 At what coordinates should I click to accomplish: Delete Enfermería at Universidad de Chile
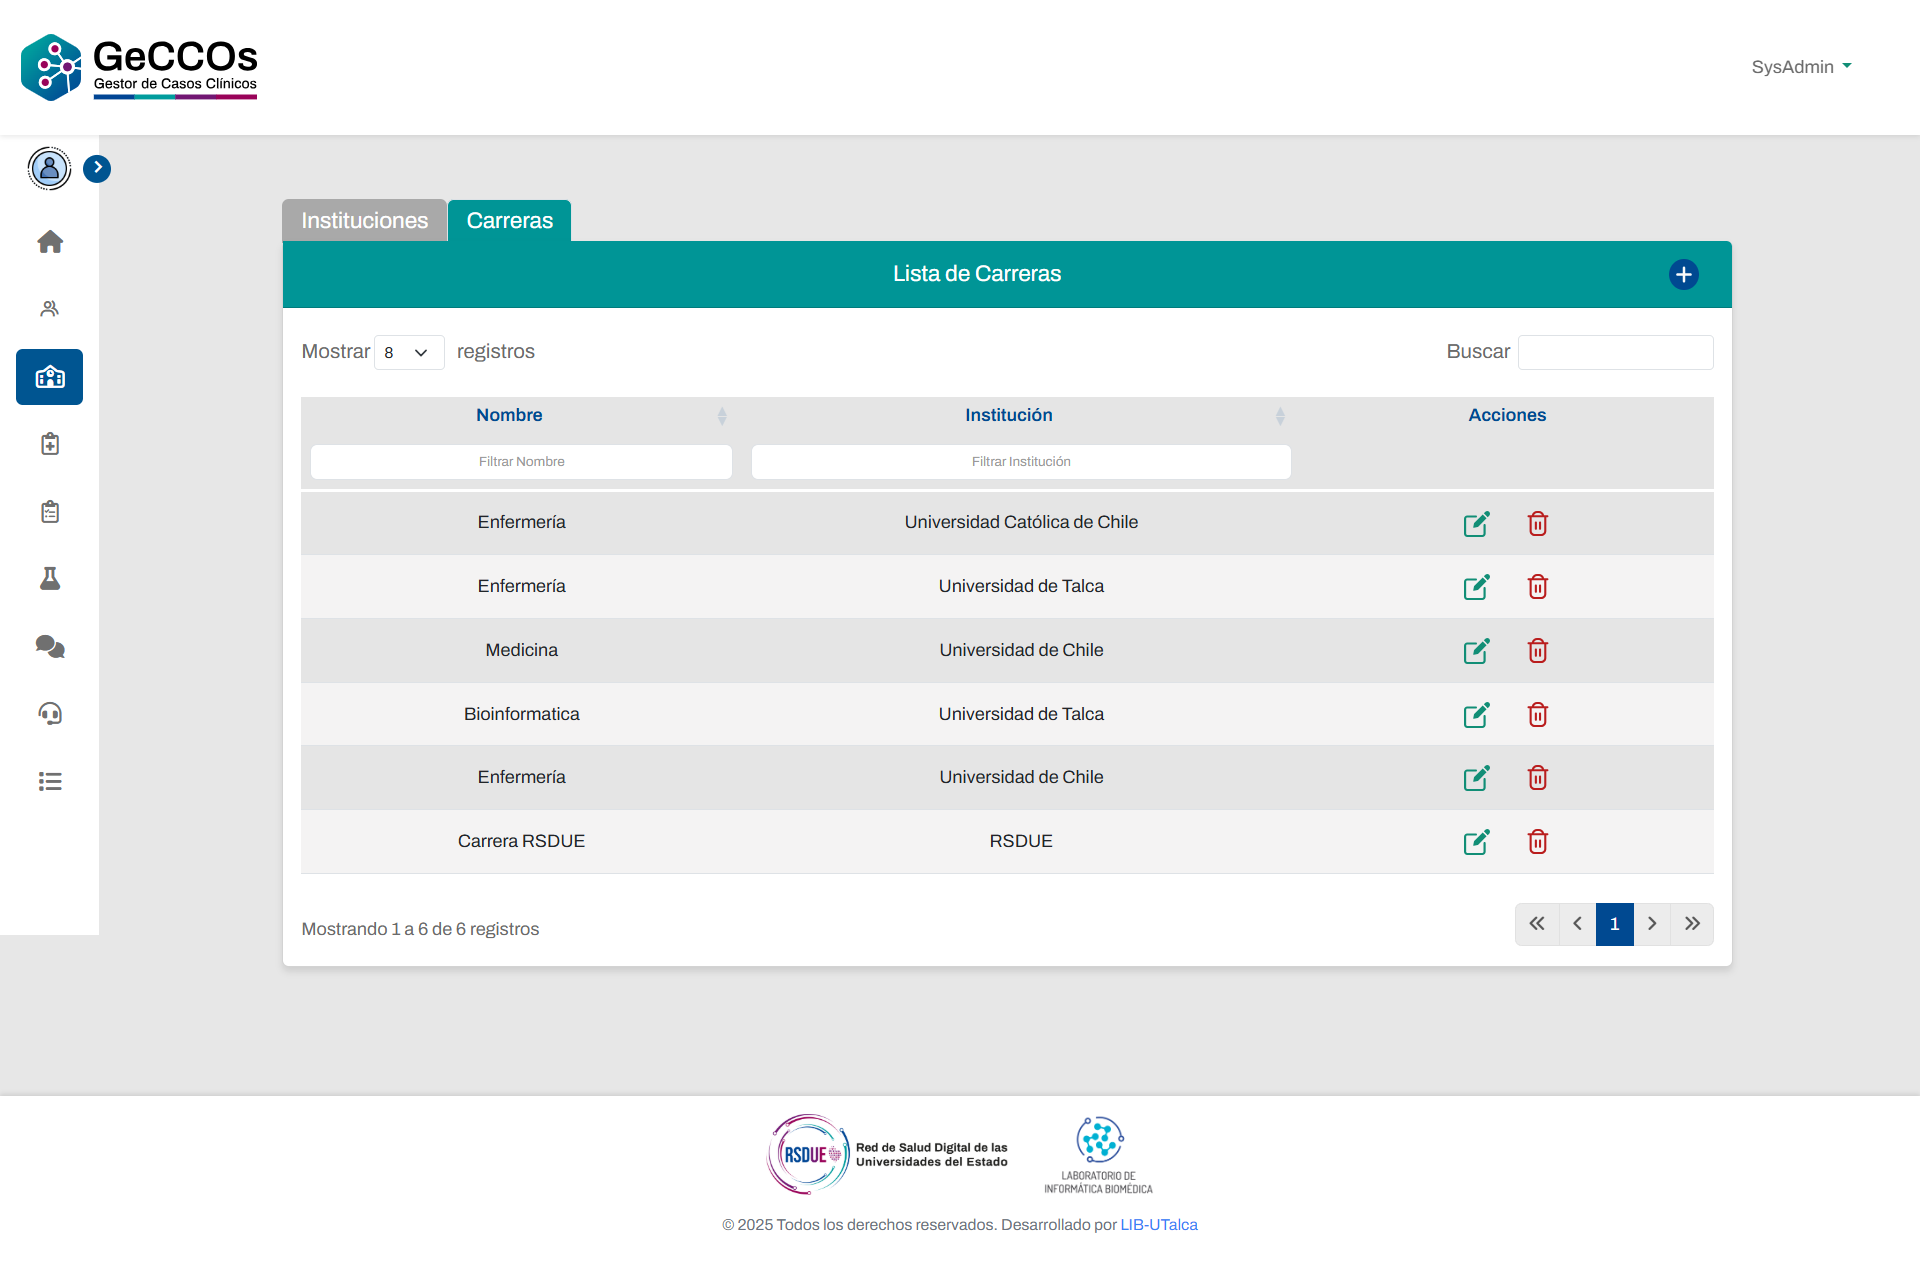coord(1538,778)
